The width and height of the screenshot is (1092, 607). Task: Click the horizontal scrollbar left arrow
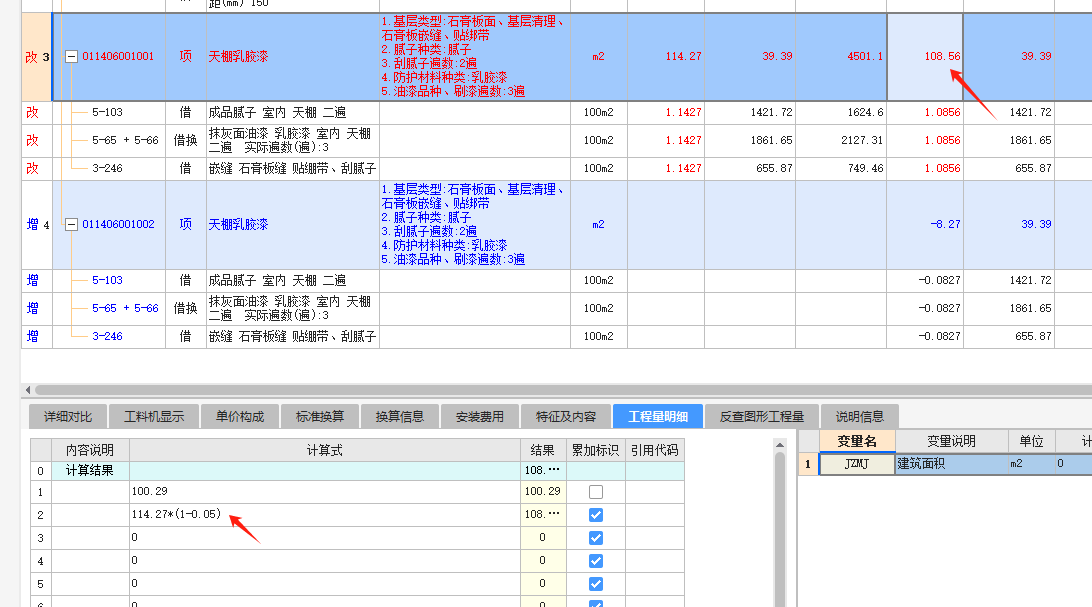point(28,390)
